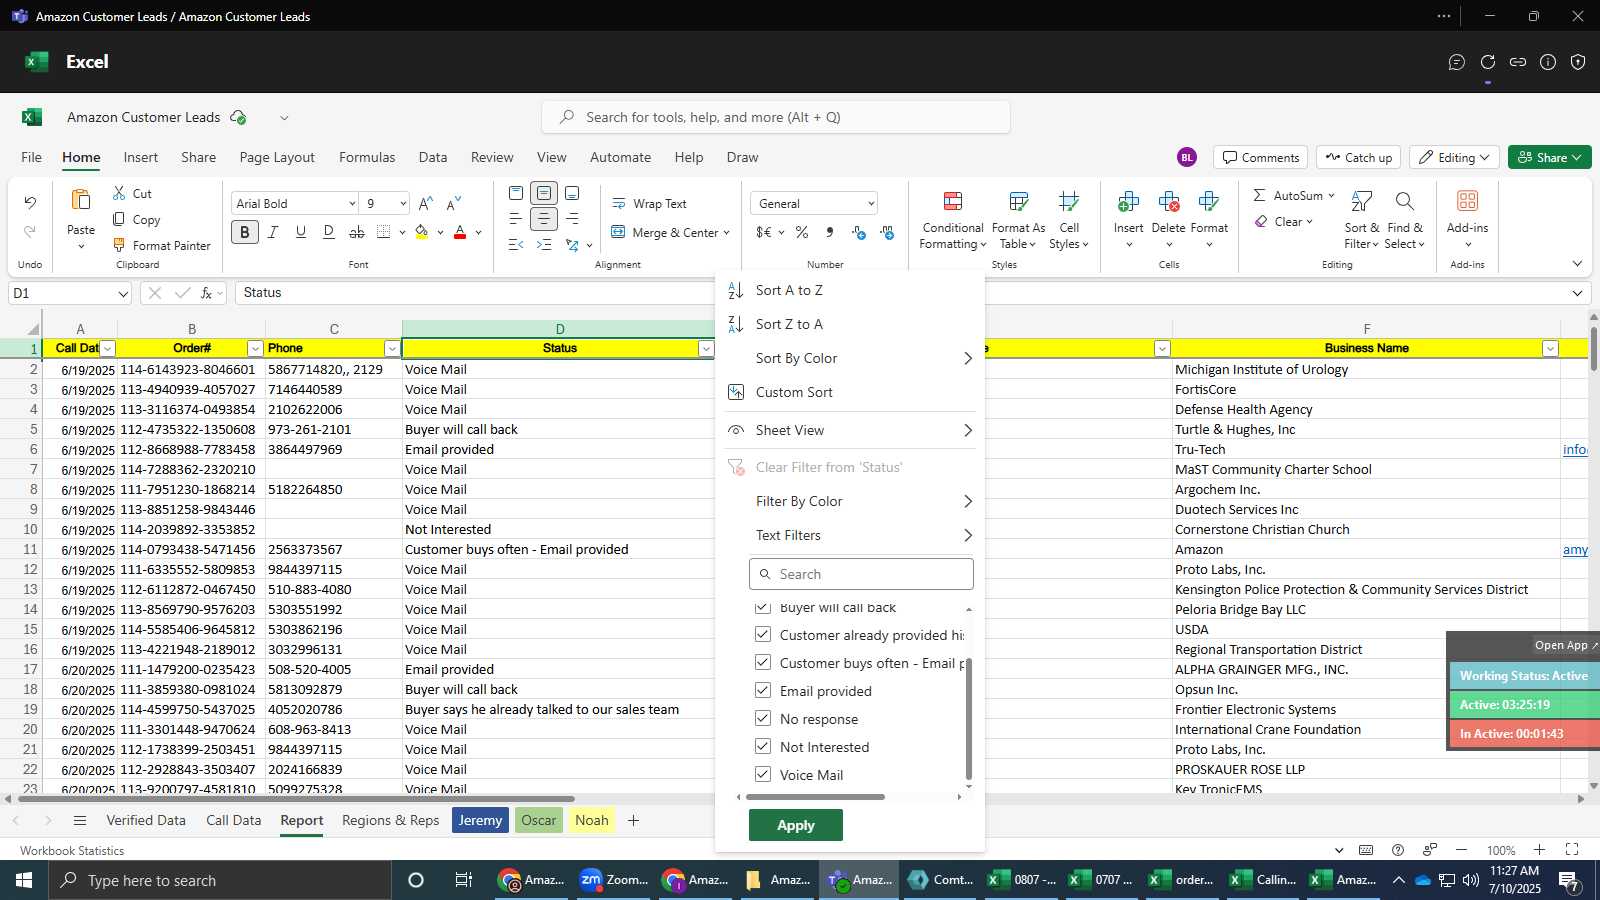Click the filter Search input field
Image resolution: width=1600 pixels, height=900 pixels.
(861, 574)
